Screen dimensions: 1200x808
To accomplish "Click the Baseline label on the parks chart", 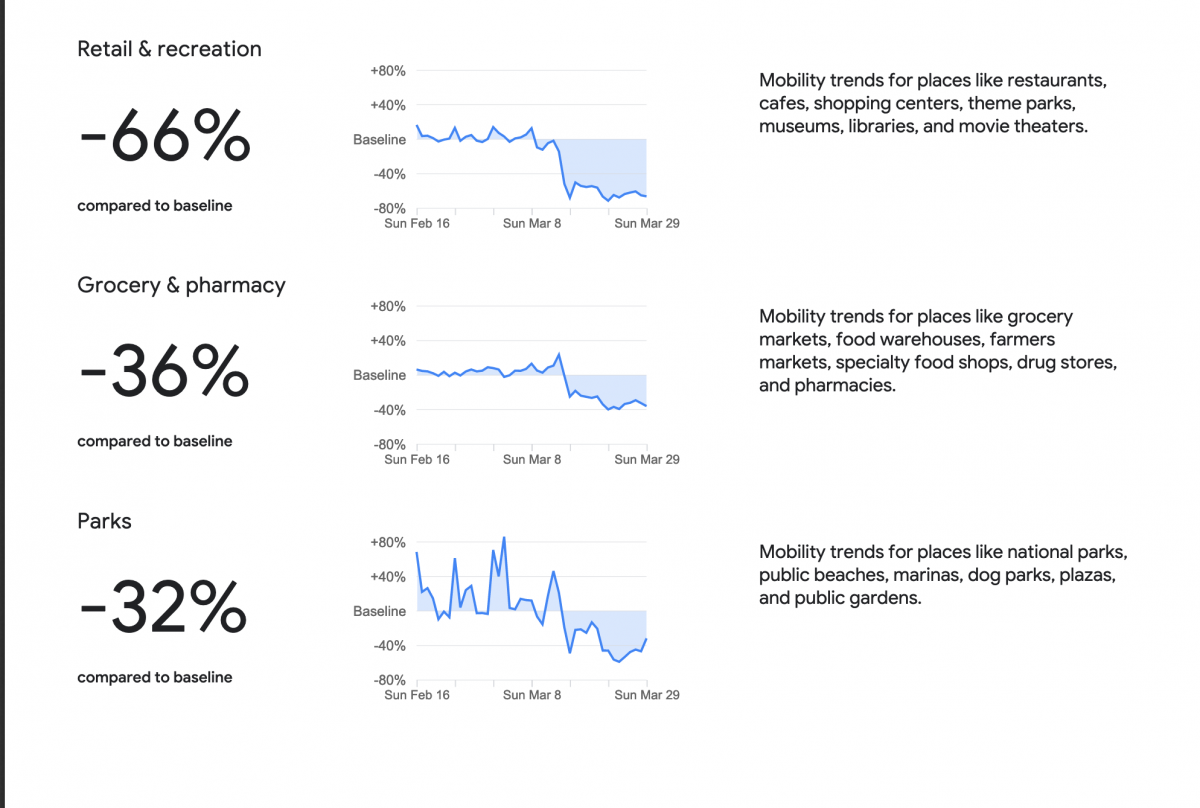I will point(379,611).
